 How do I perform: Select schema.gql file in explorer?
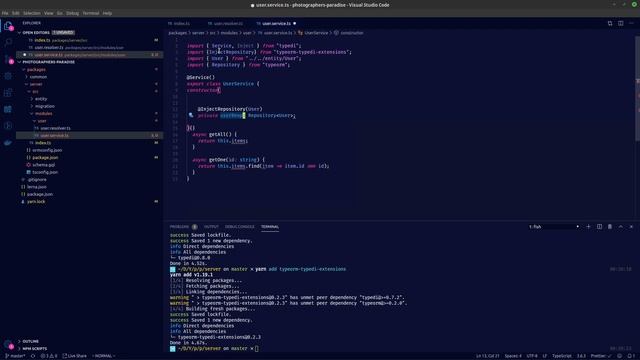tap(44, 165)
